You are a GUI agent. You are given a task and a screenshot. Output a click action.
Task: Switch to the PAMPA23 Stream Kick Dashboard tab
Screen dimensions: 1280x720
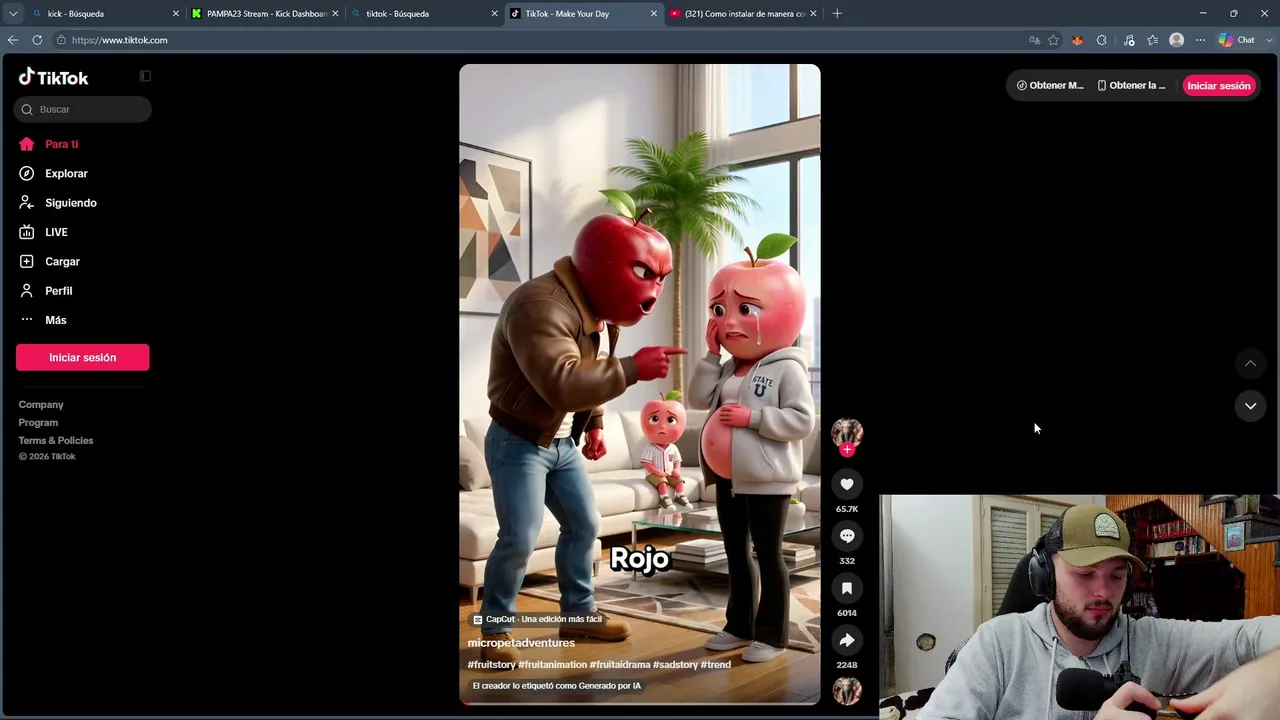265,14
